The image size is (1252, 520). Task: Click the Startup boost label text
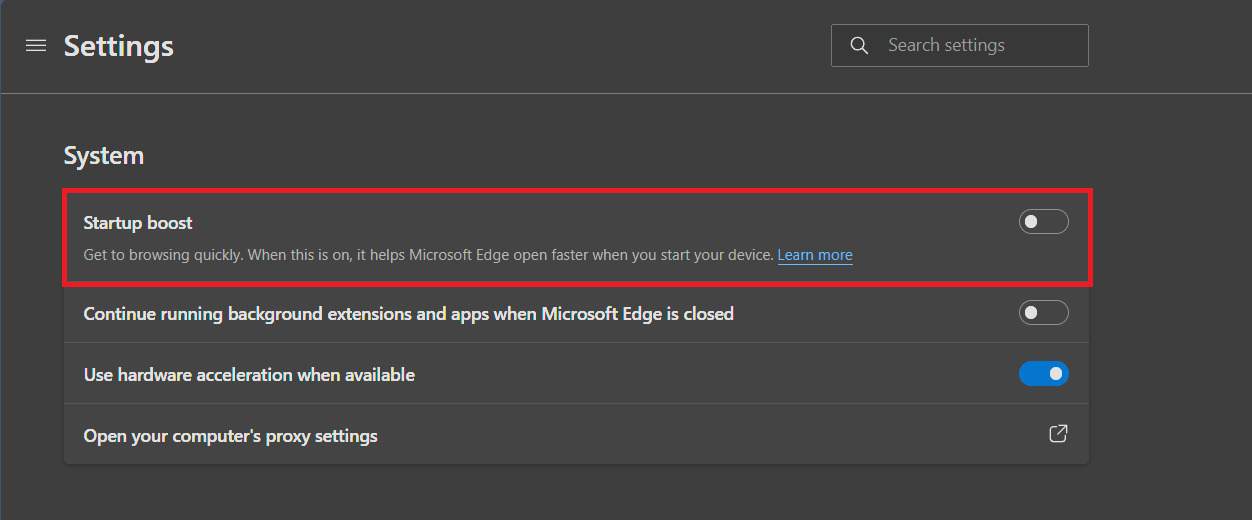pos(138,222)
